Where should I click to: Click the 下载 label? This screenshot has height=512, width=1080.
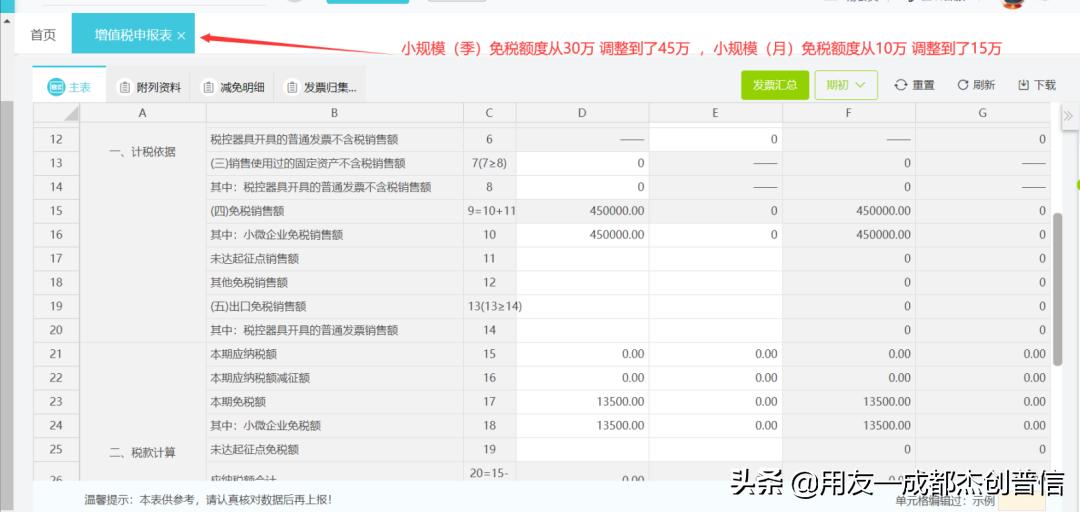pyautogui.click(x=1045, y=85)
